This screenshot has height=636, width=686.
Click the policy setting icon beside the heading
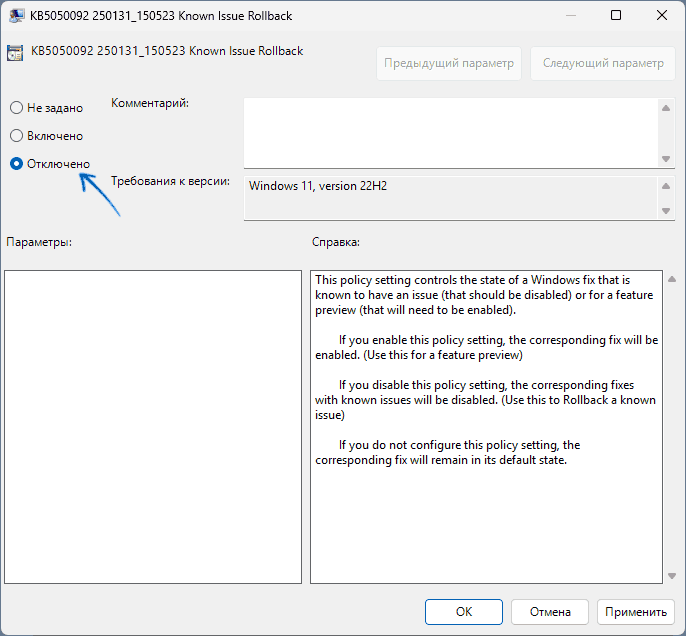tap(15, 53)
